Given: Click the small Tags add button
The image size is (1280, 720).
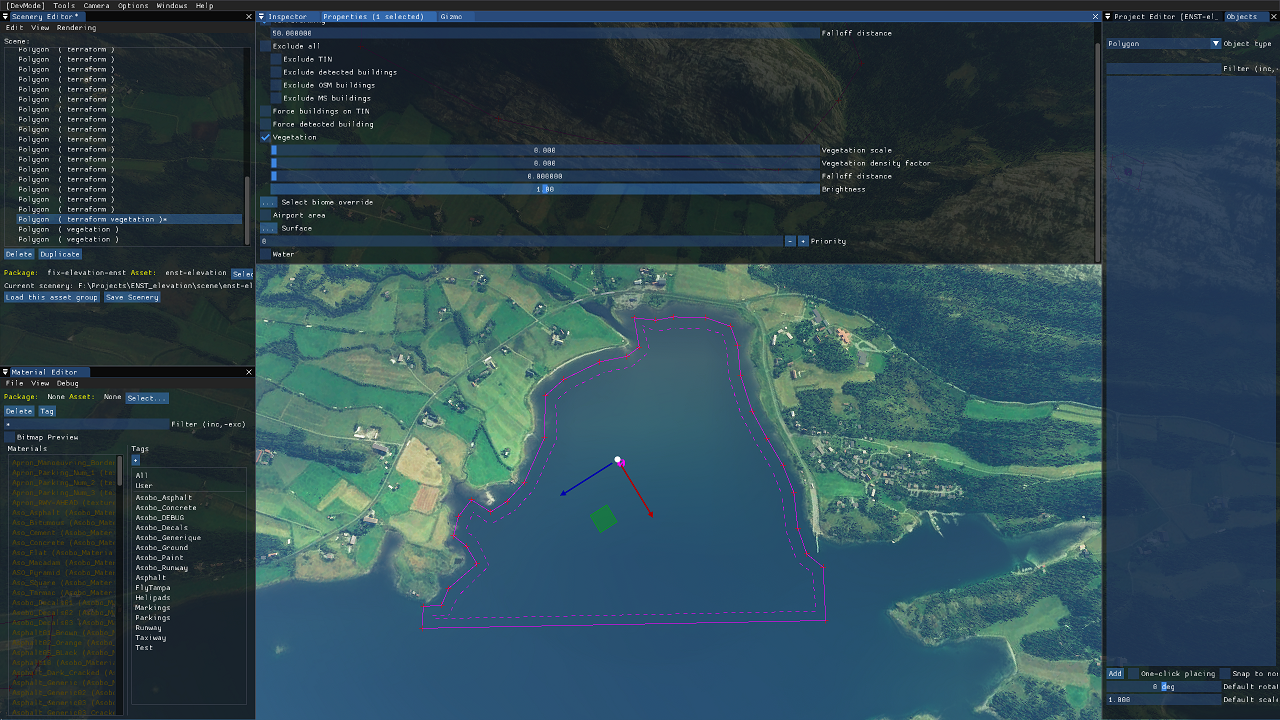Looking at the screenshot, I should coord(136,460).
